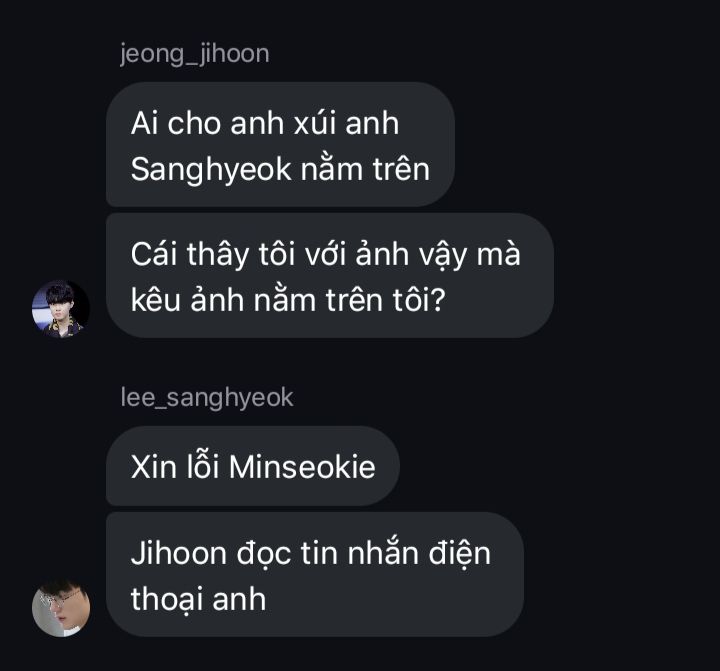Click the text 'Sanghyeok nằm trên'

[x=280, y=169]
